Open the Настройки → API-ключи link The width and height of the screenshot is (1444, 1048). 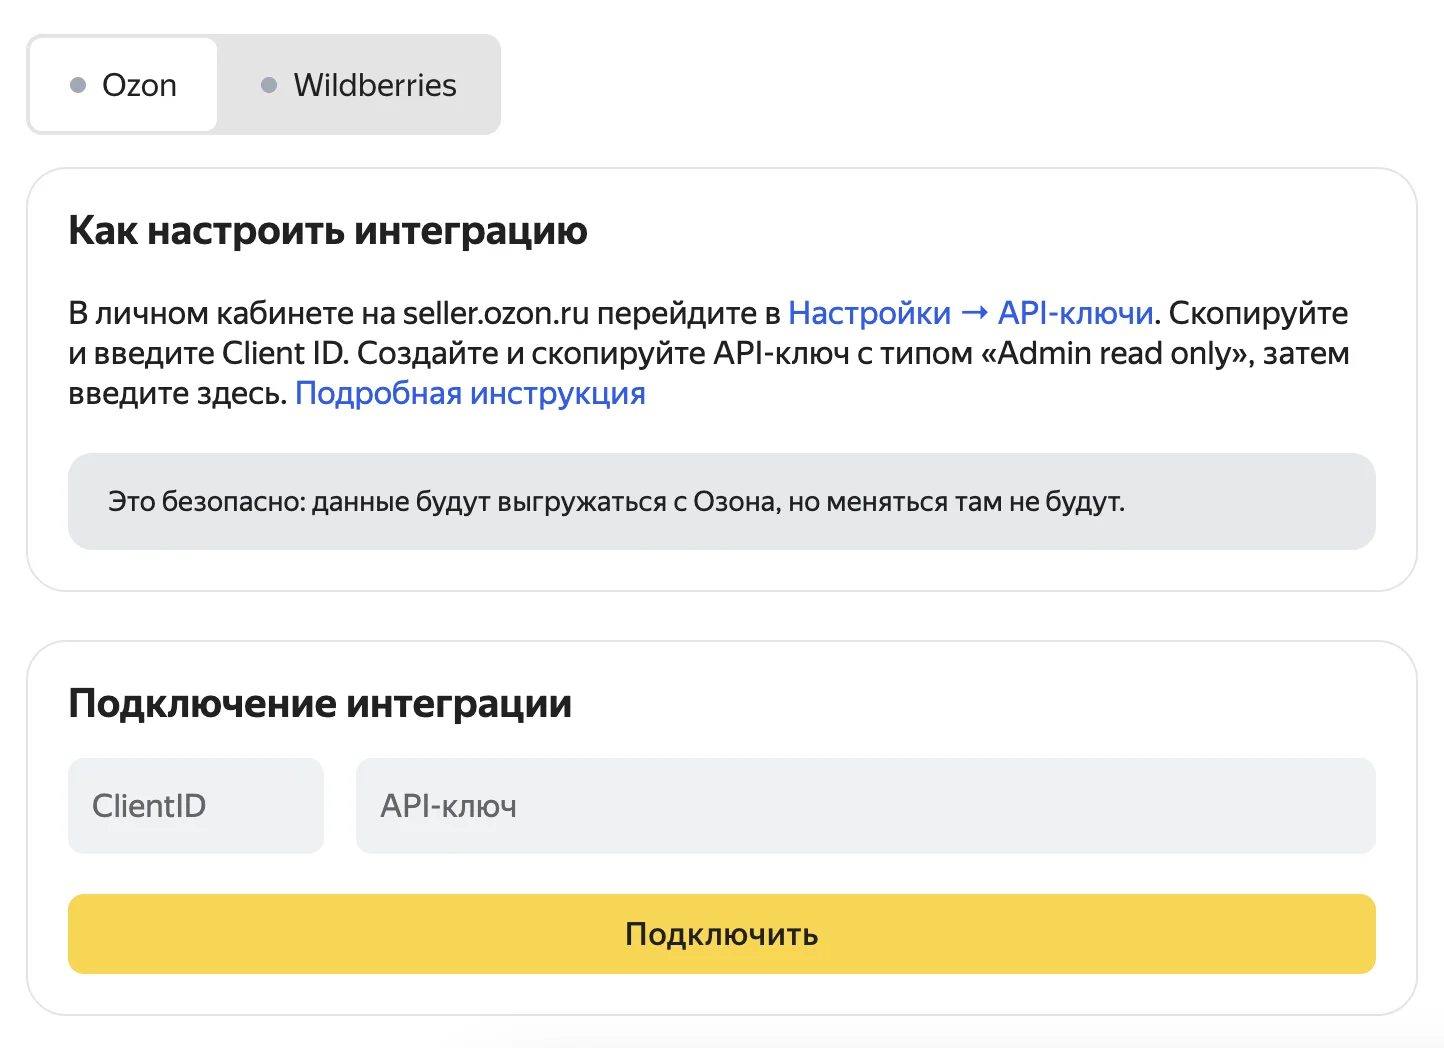pos(971,313)
